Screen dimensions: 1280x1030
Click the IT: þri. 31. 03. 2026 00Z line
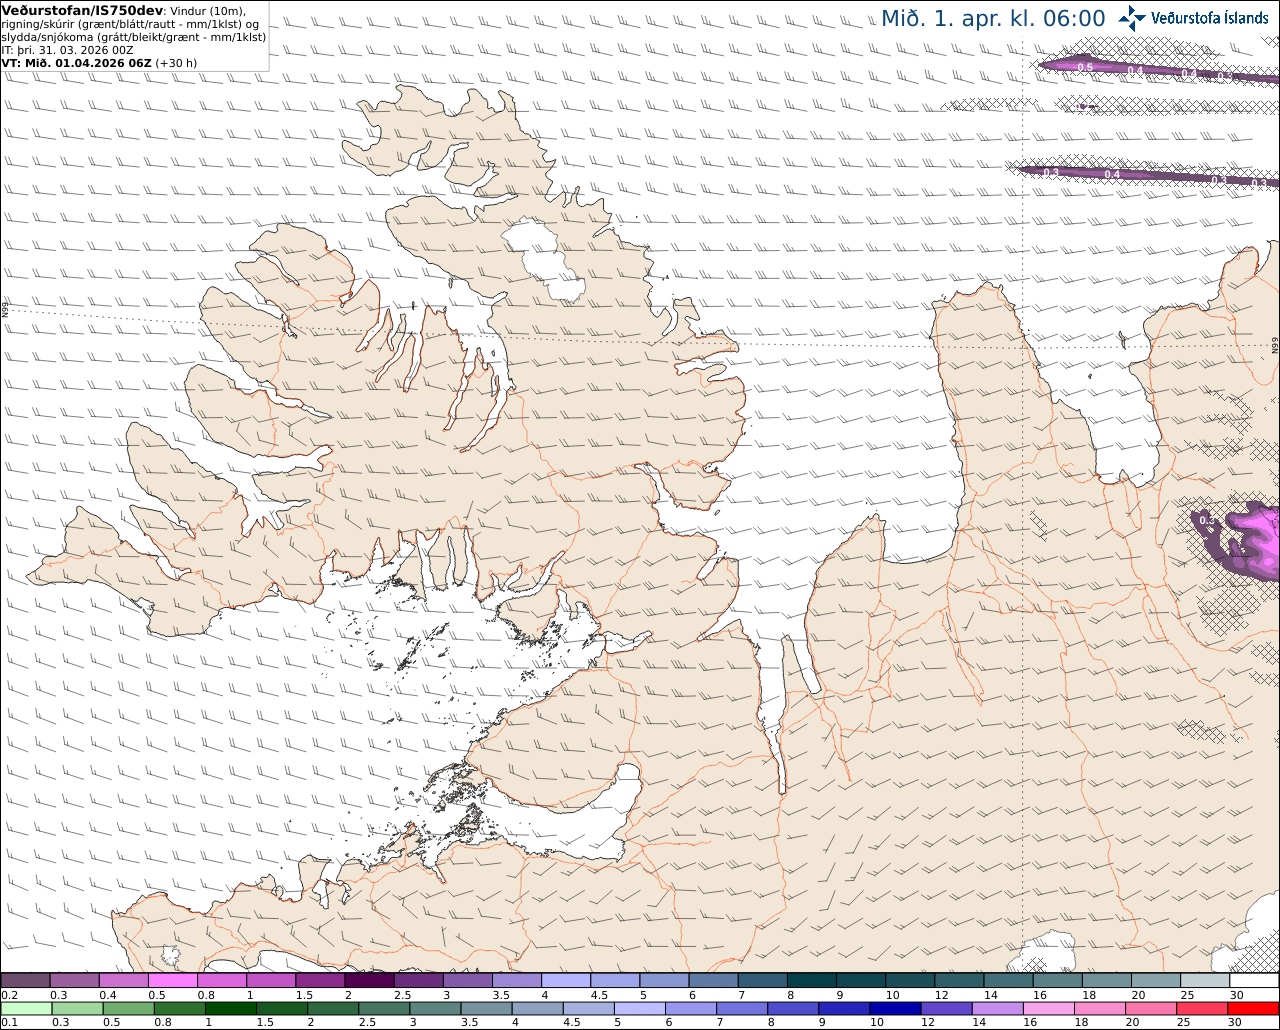[67, 50]
